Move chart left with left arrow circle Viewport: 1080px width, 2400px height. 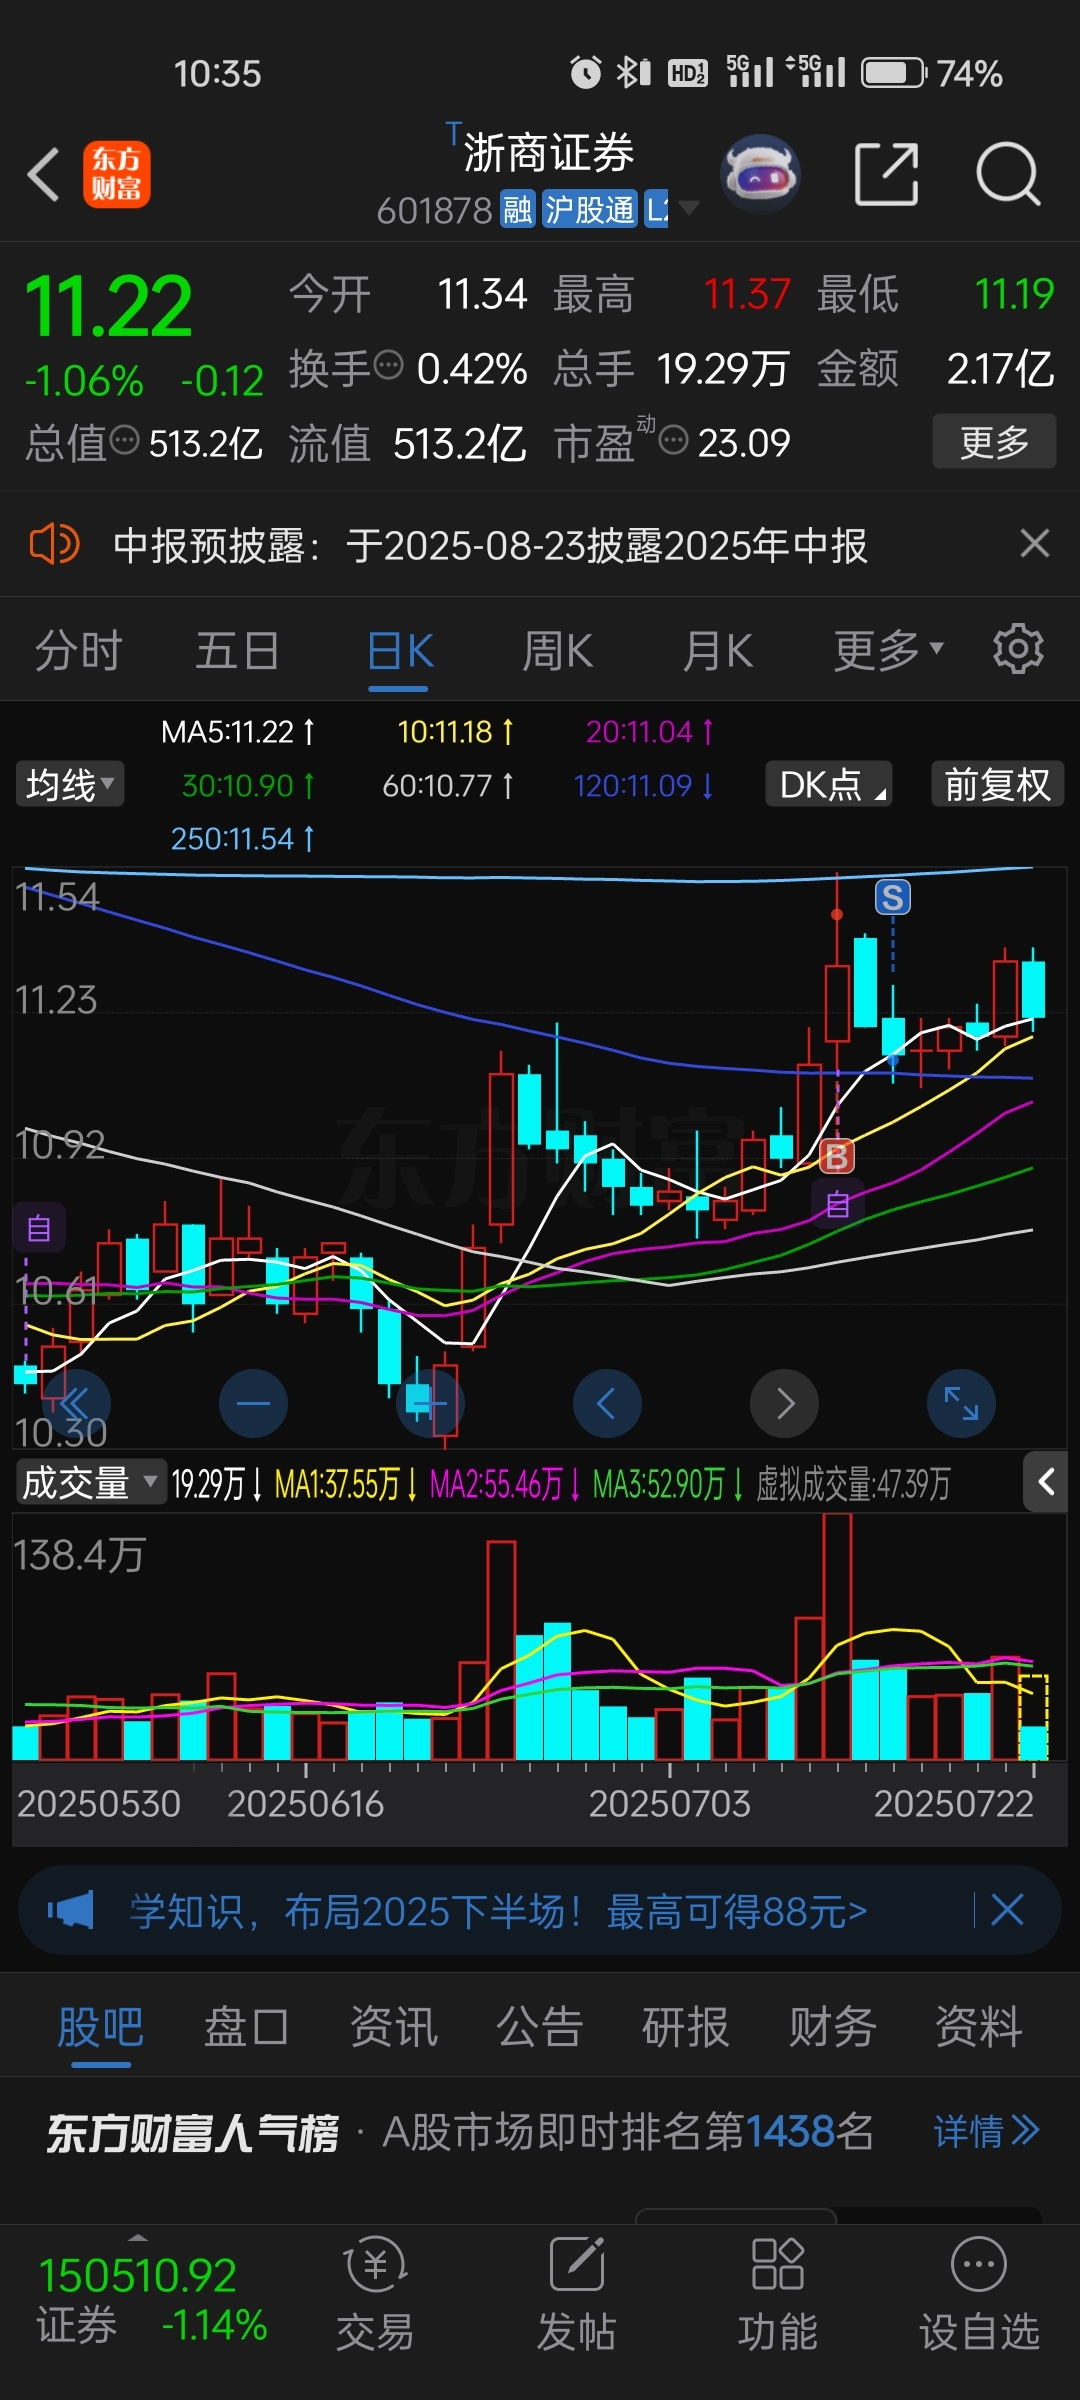coord(607,1403)
